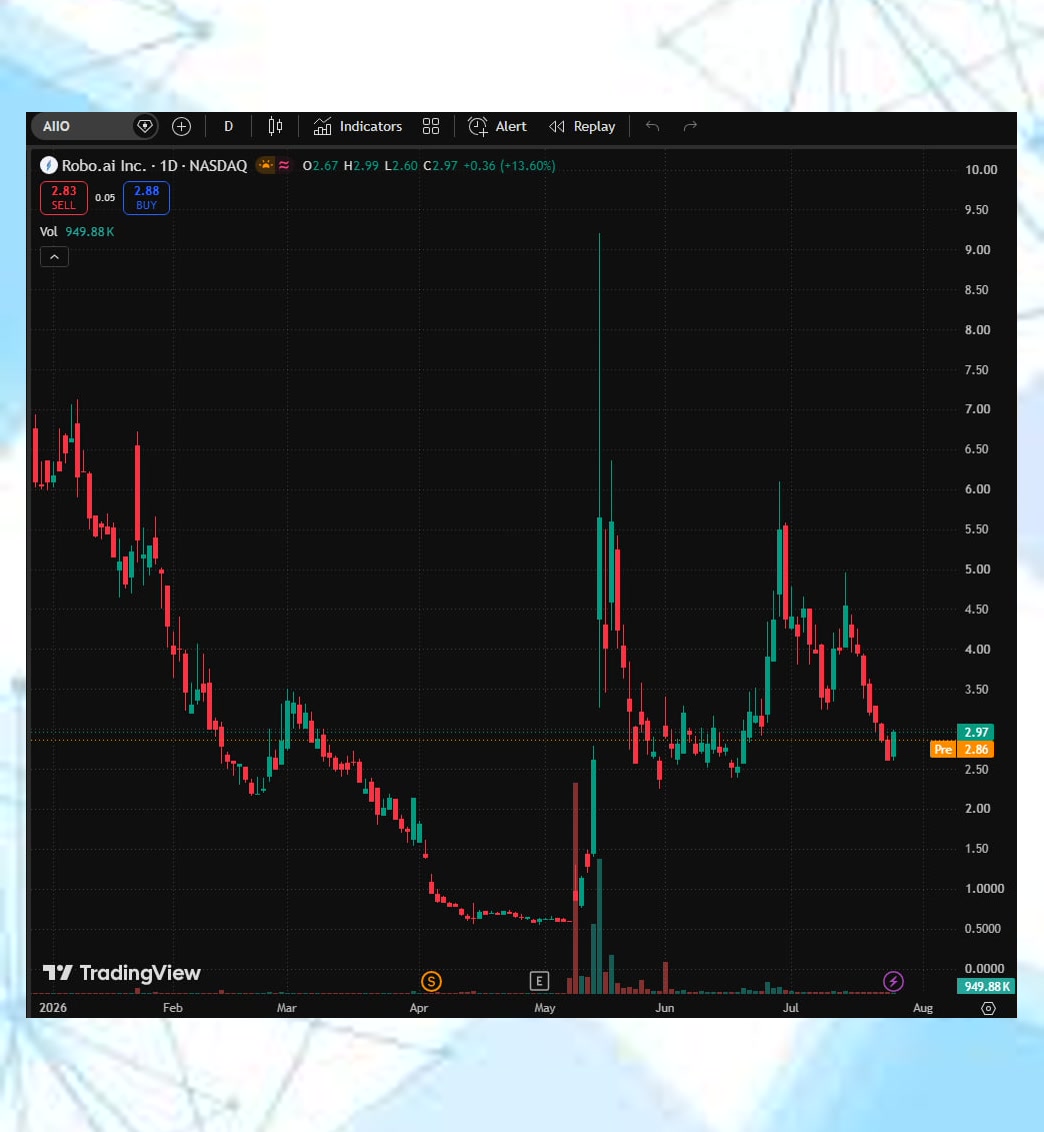Undo the last chart action
1044x1132 pixels.
click(x=653, y=126)
